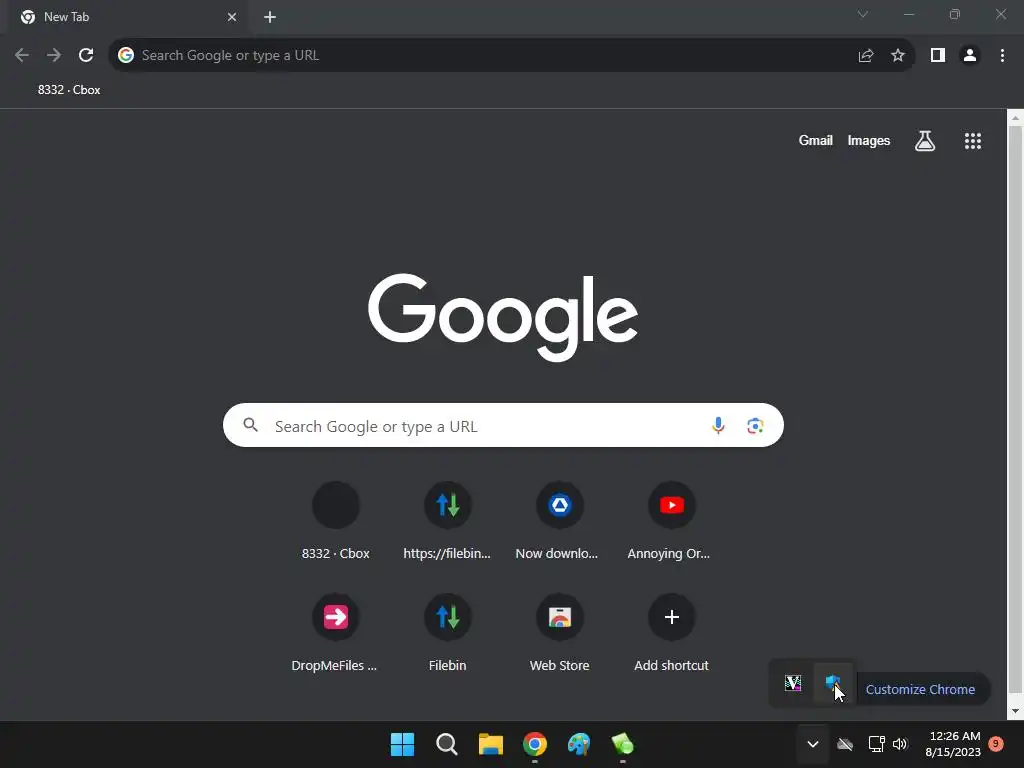
Task: Open the Paint app from taskbar
Action: tap(579, 744)
